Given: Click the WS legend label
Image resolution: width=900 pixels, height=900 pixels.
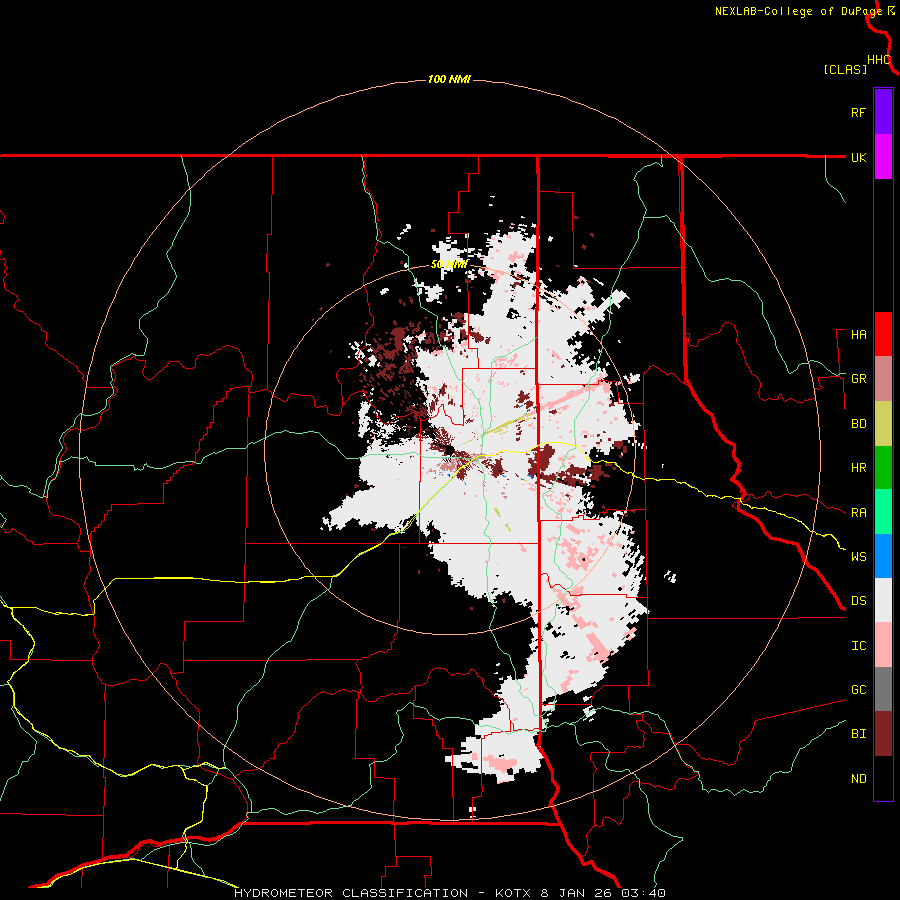Looking at the screenshot, I should pos(858,556).
